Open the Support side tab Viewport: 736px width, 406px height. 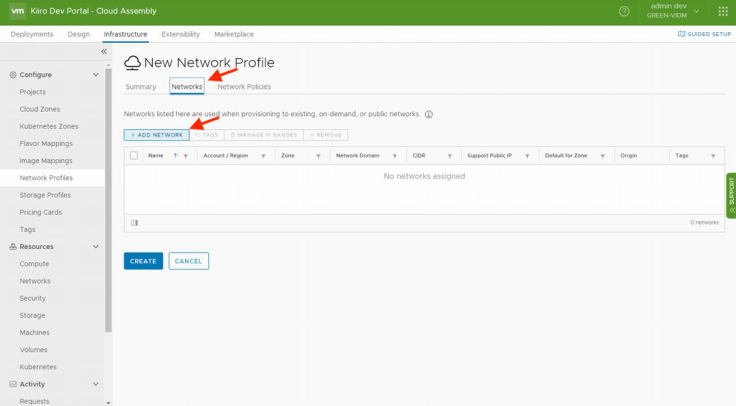pyautogui.click(x=731, y=195)
